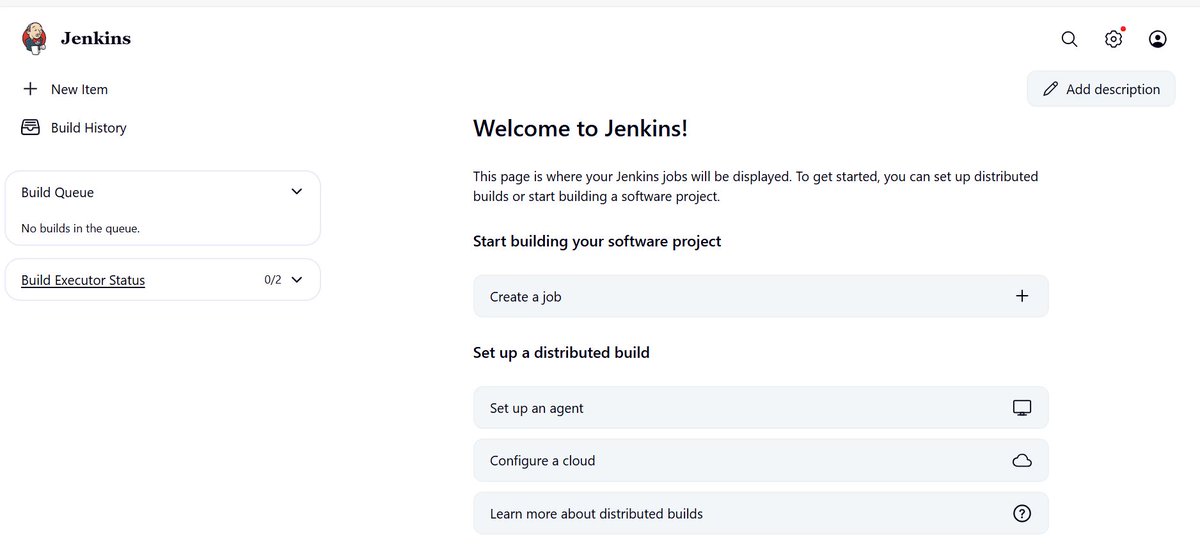1200x555 pixels.
Task: Open the Build Executor Status link
Action: [83, 280]
